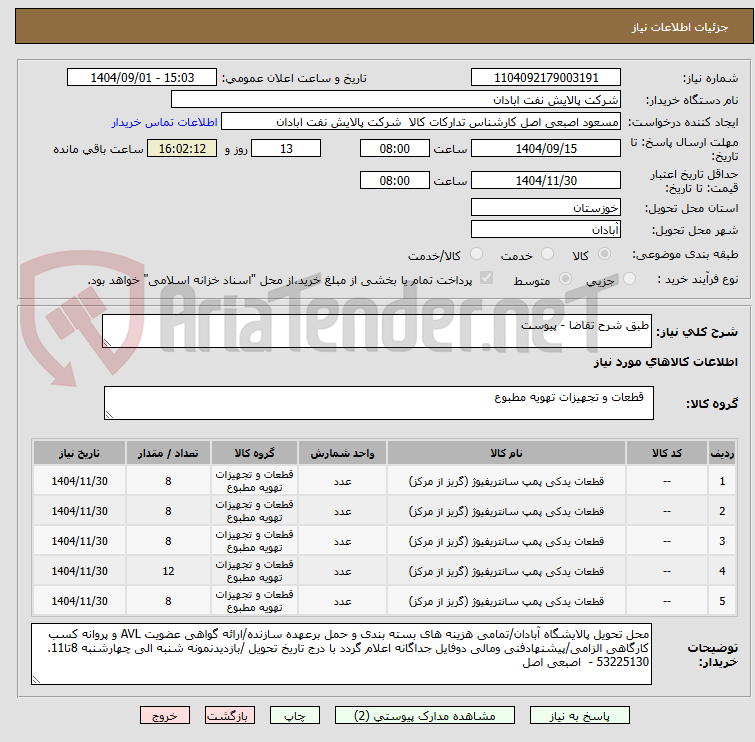Click the تعداد / مقدار column header
Image resolution: width=755 pixels, height=742 pixels.
[168, 453]
